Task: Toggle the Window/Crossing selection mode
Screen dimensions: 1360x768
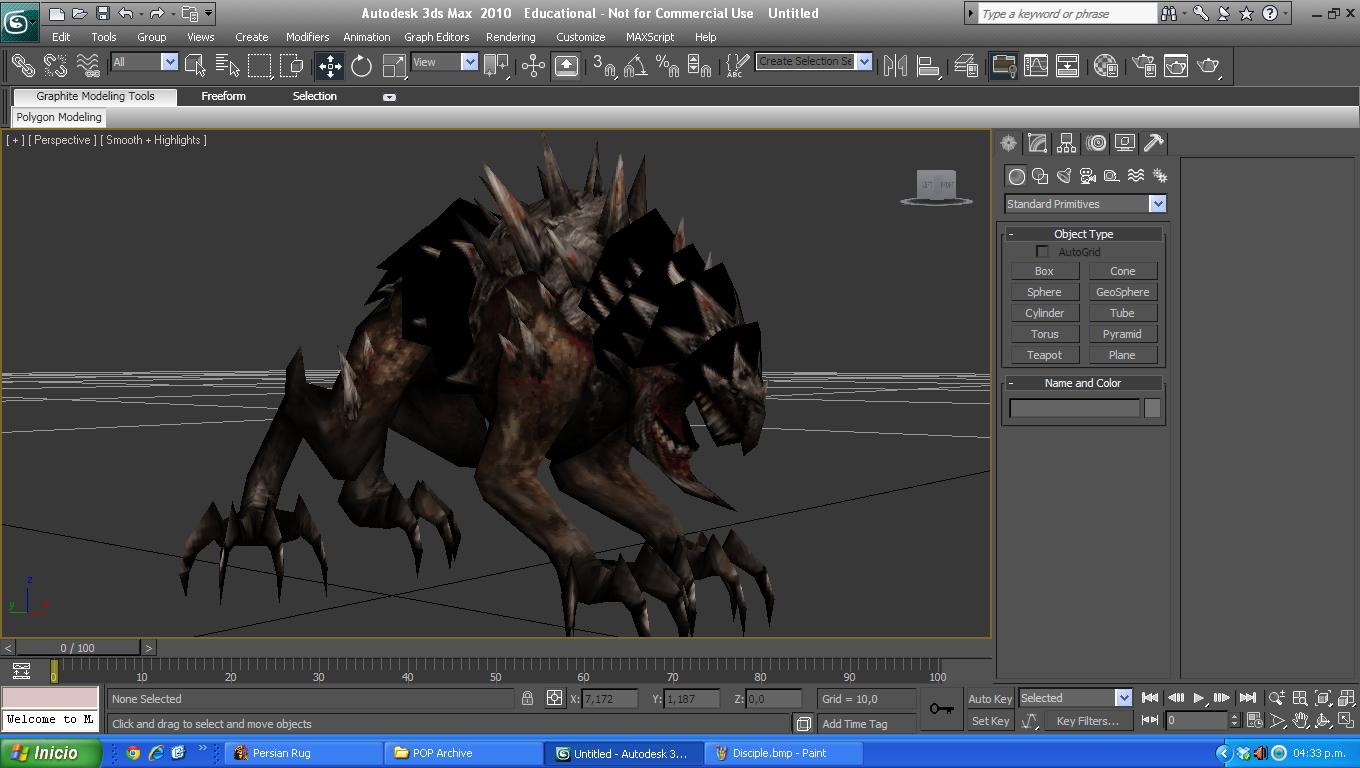Action: coord(292,66)
